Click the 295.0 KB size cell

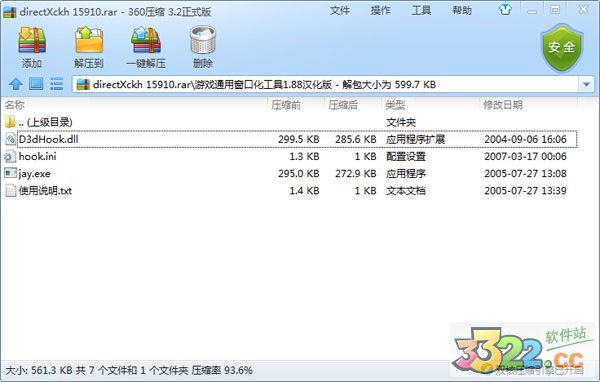[x=298, y=174]
